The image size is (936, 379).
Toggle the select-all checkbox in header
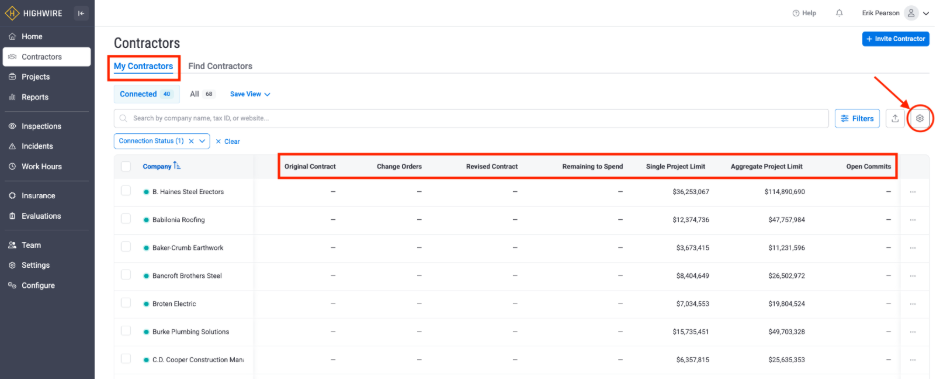click(126, 167)
